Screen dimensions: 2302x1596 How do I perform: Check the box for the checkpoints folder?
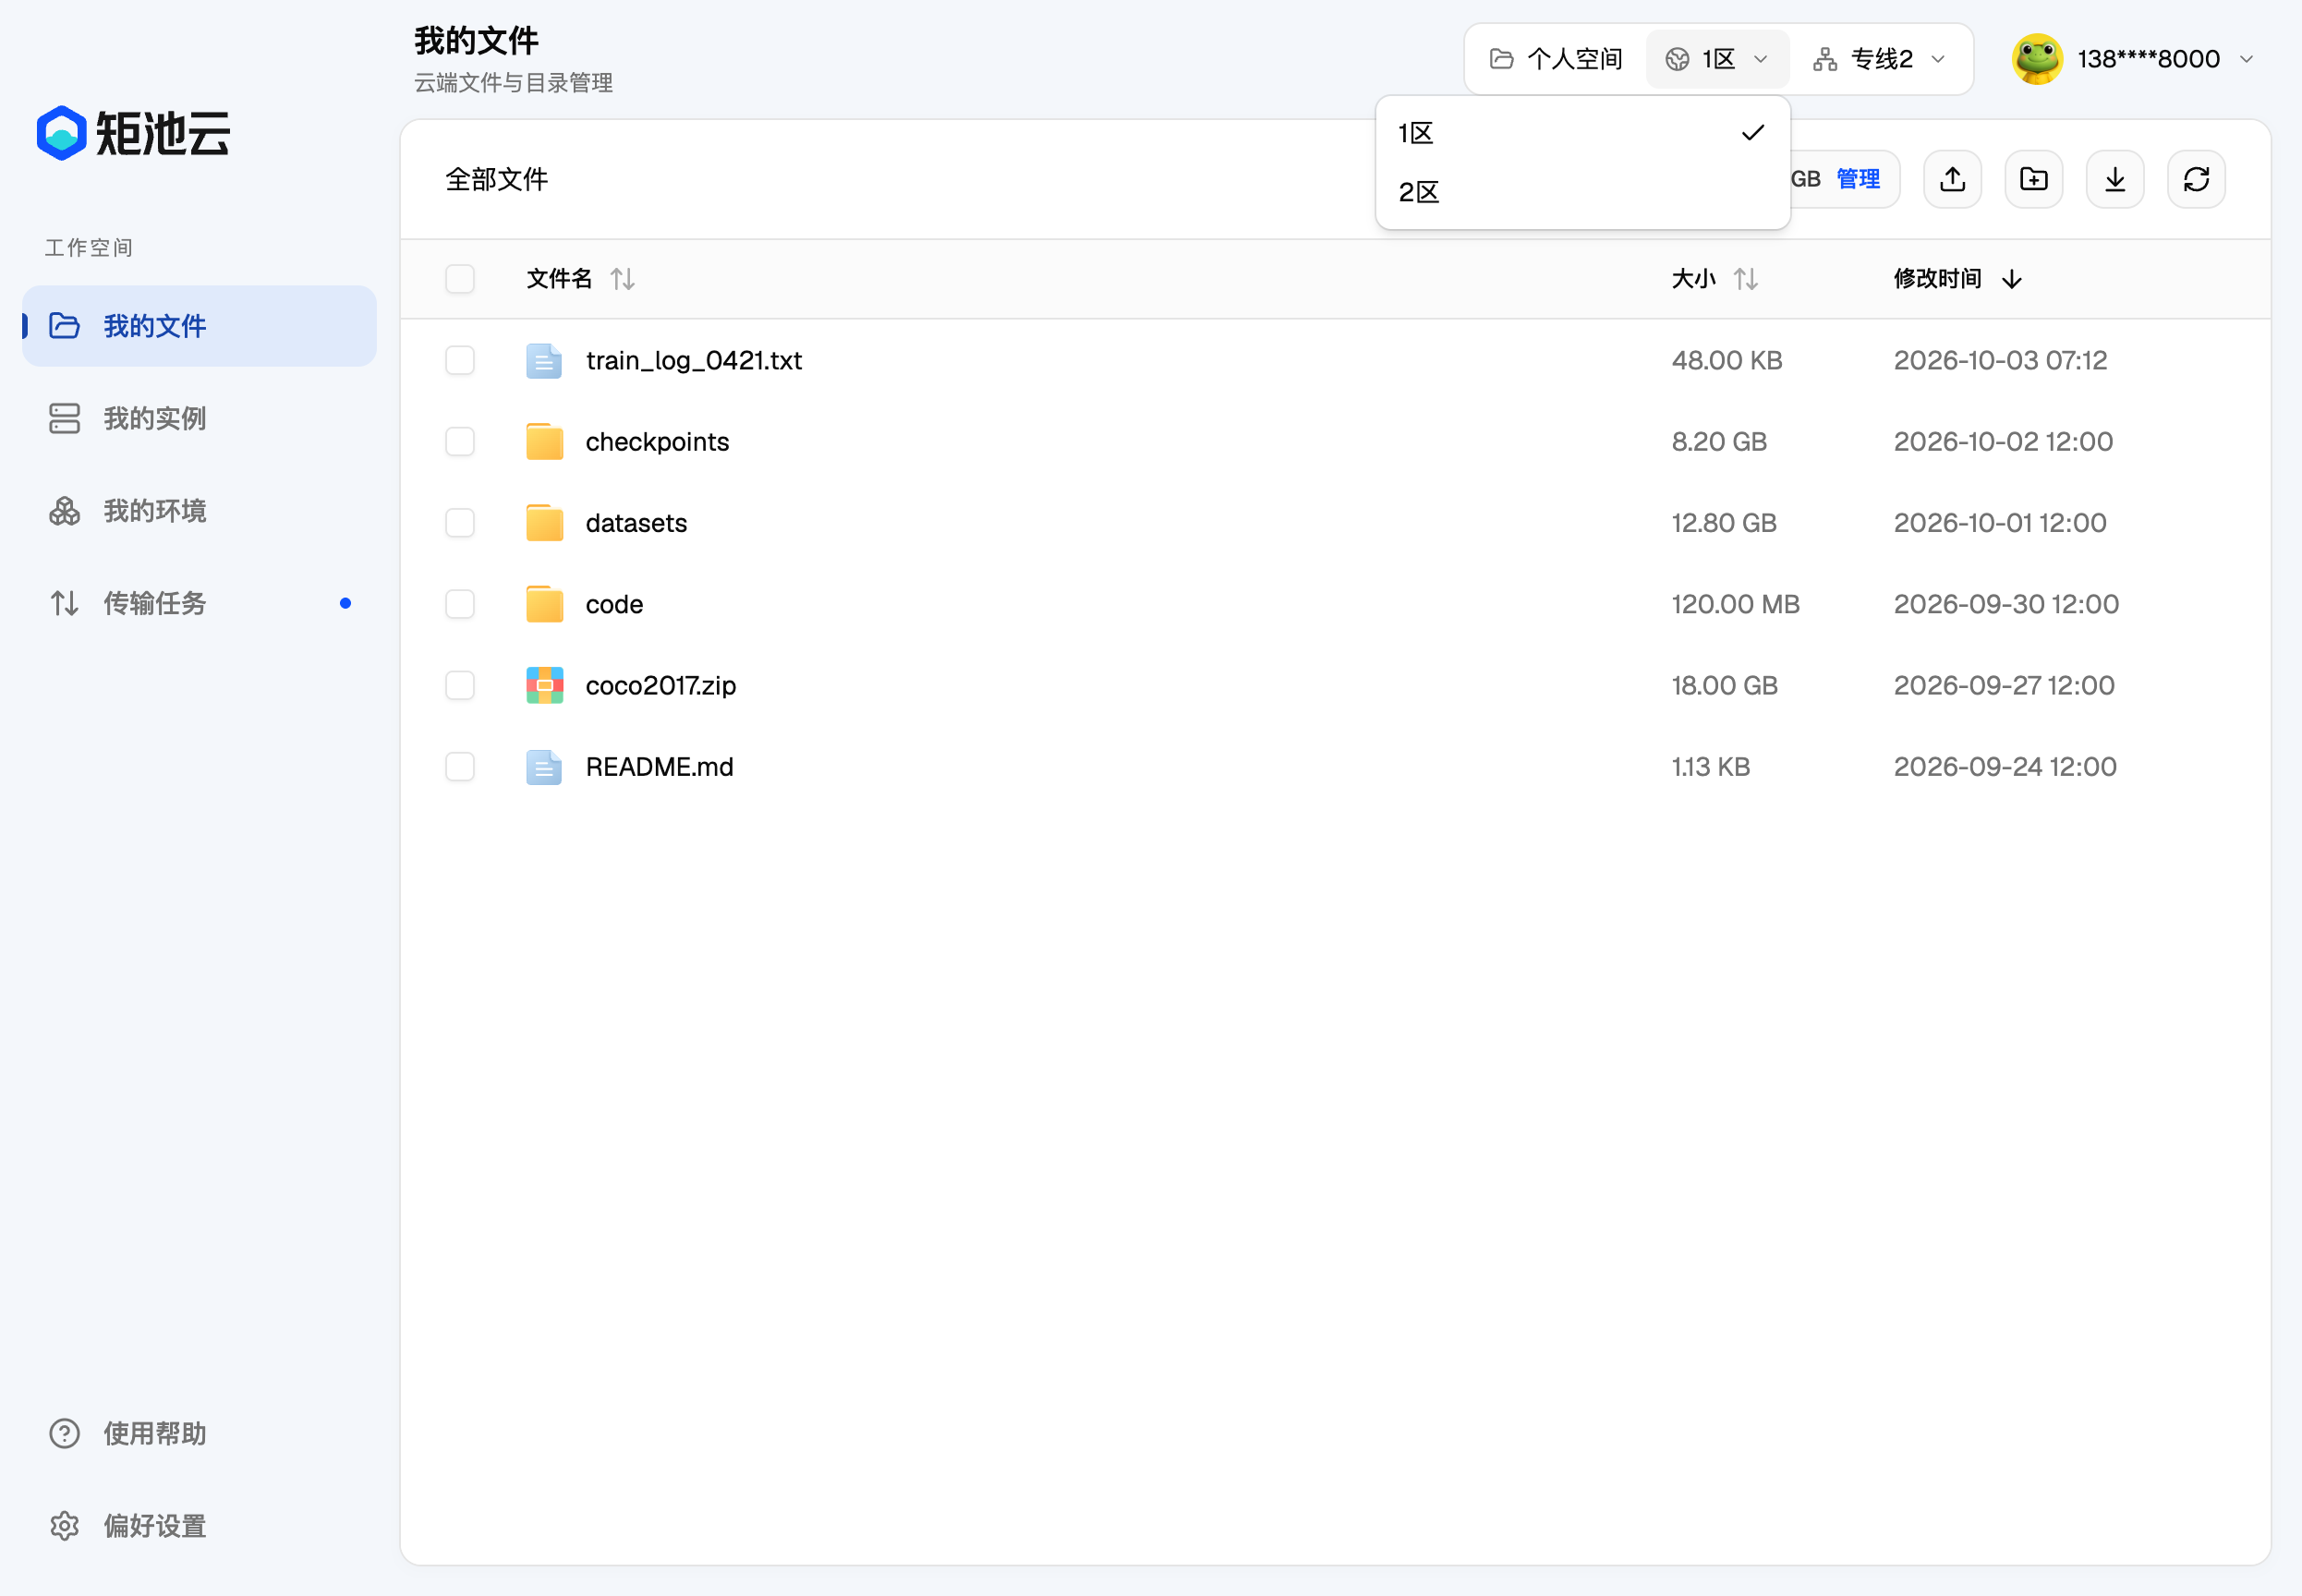460,441
